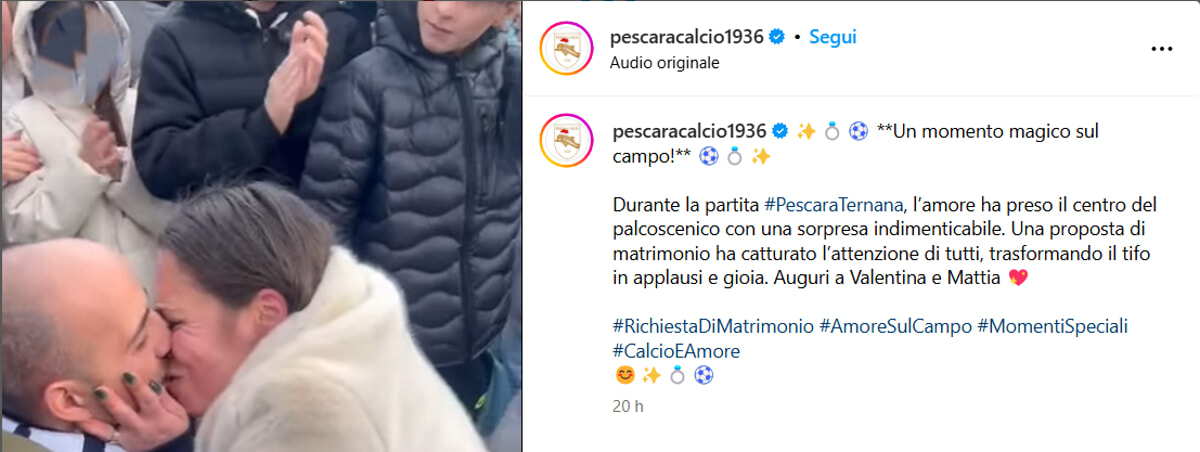Follow the account with the Segui button
Screen dimensions: 1200x452
(x=832, y=38)
